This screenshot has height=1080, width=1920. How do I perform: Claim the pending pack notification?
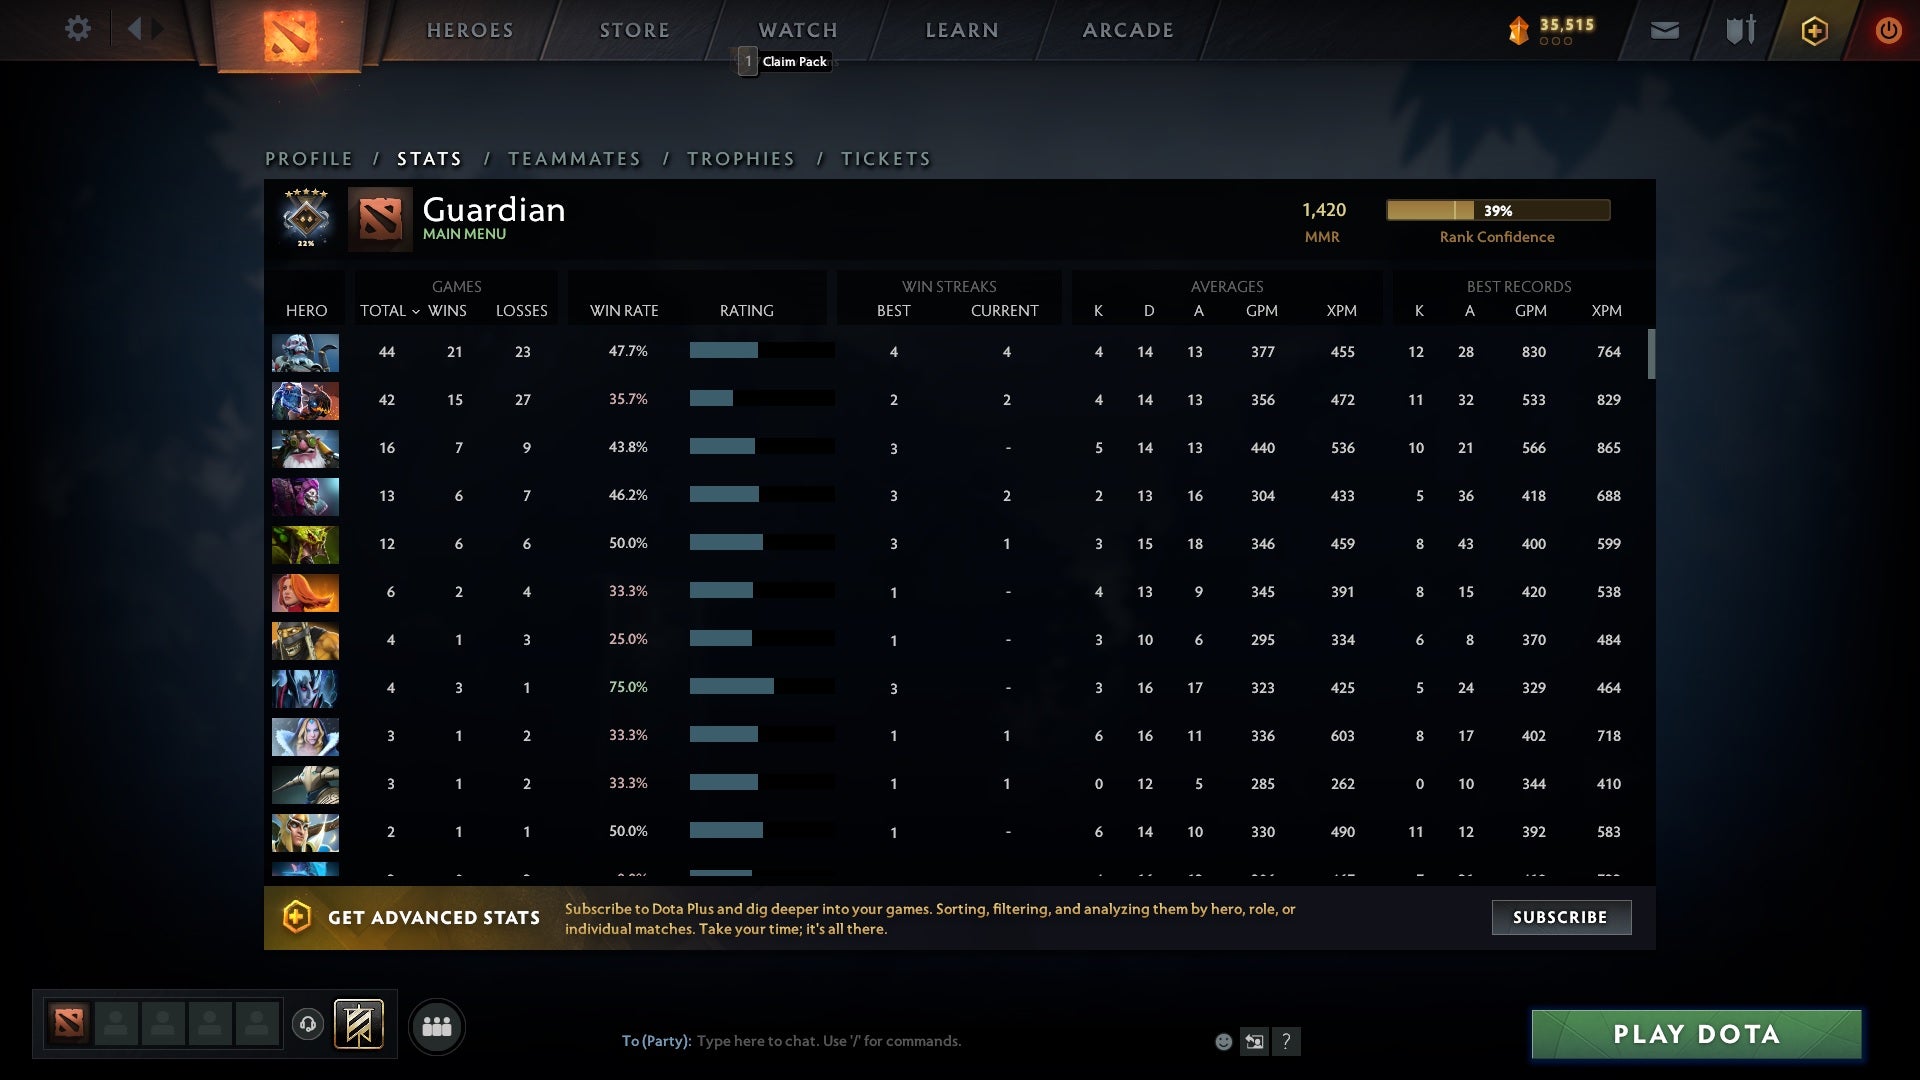coord(784,61)
